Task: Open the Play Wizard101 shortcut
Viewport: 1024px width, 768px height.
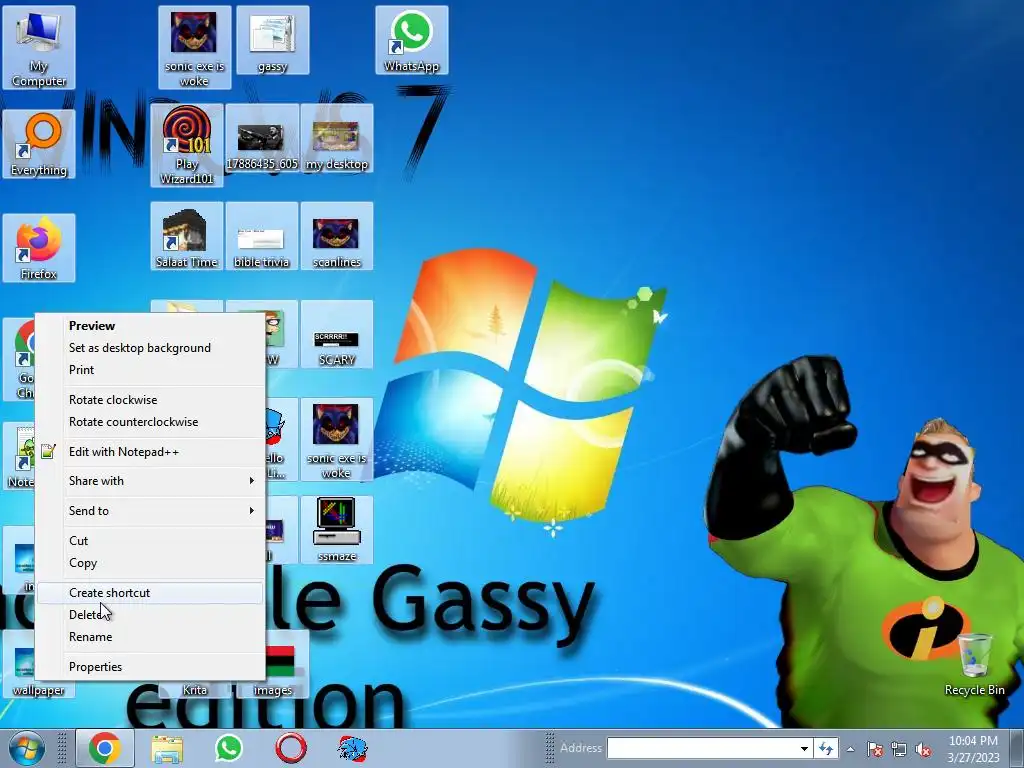Action: 187,145
